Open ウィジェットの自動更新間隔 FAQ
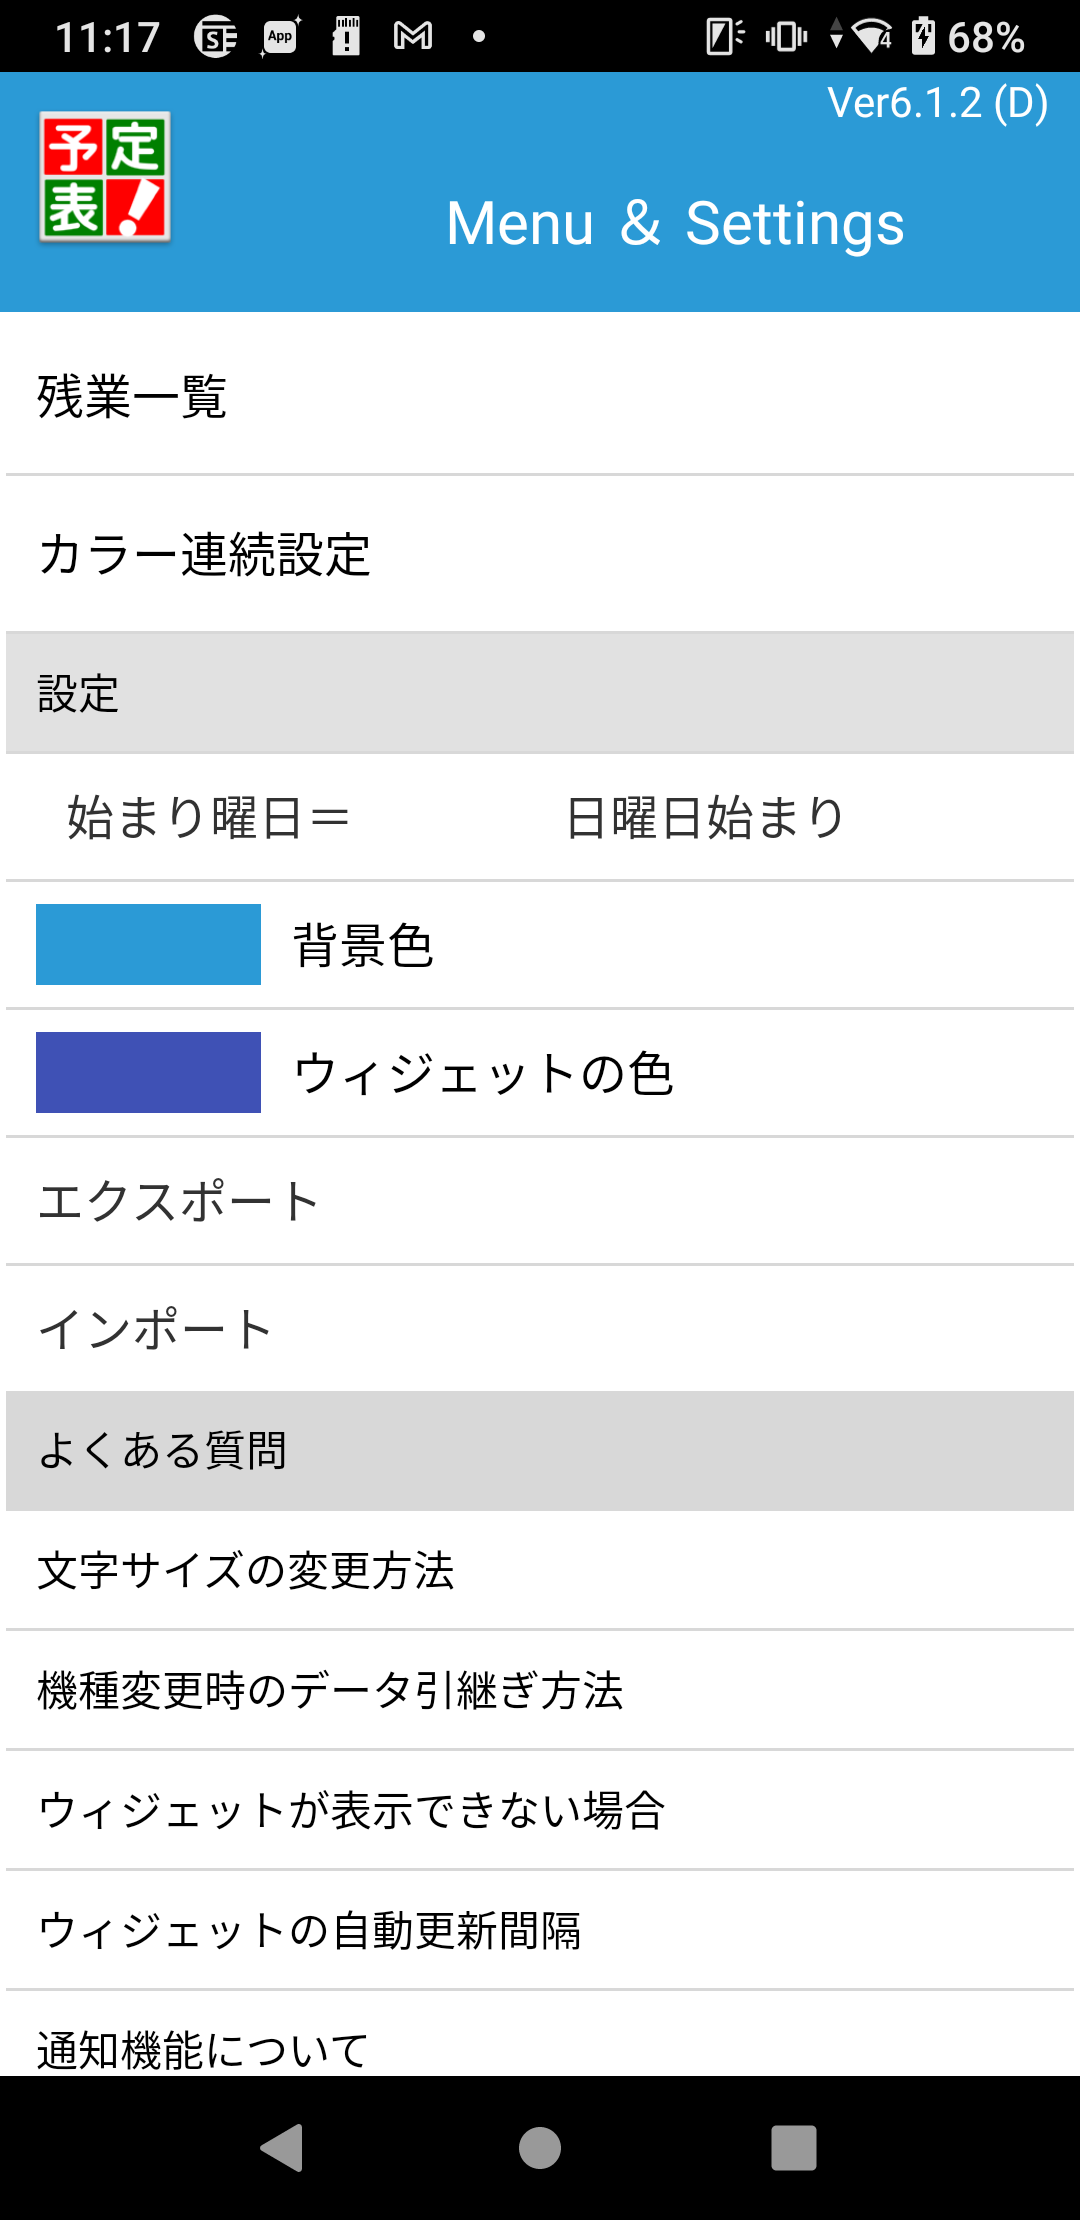Screen dimensions: 1080x2220 coord(540,1930)
